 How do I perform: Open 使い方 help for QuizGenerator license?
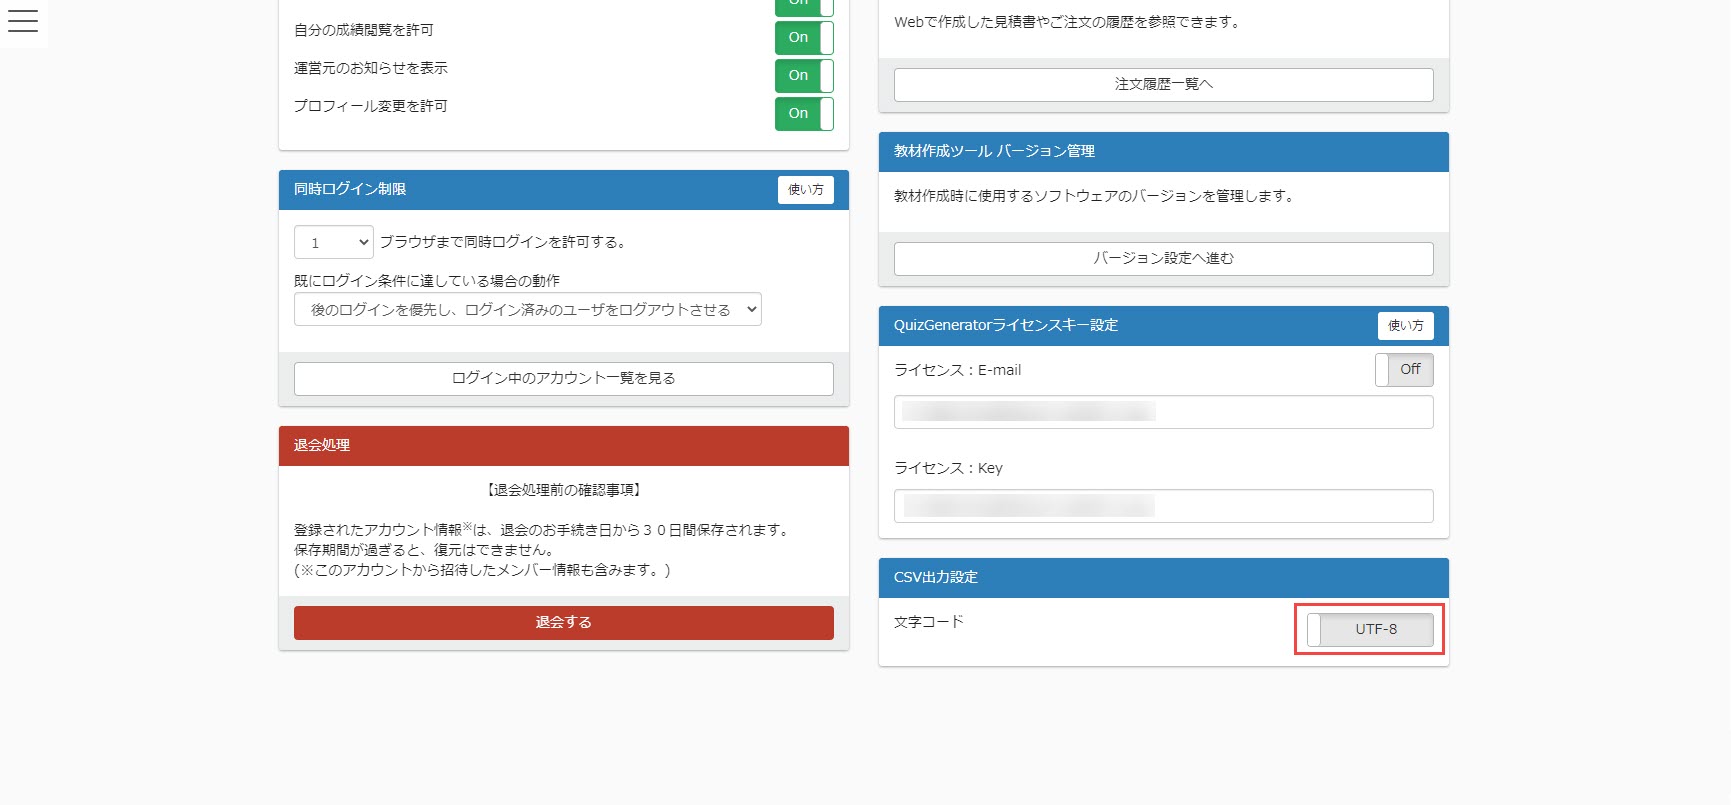pos(1405,326)
